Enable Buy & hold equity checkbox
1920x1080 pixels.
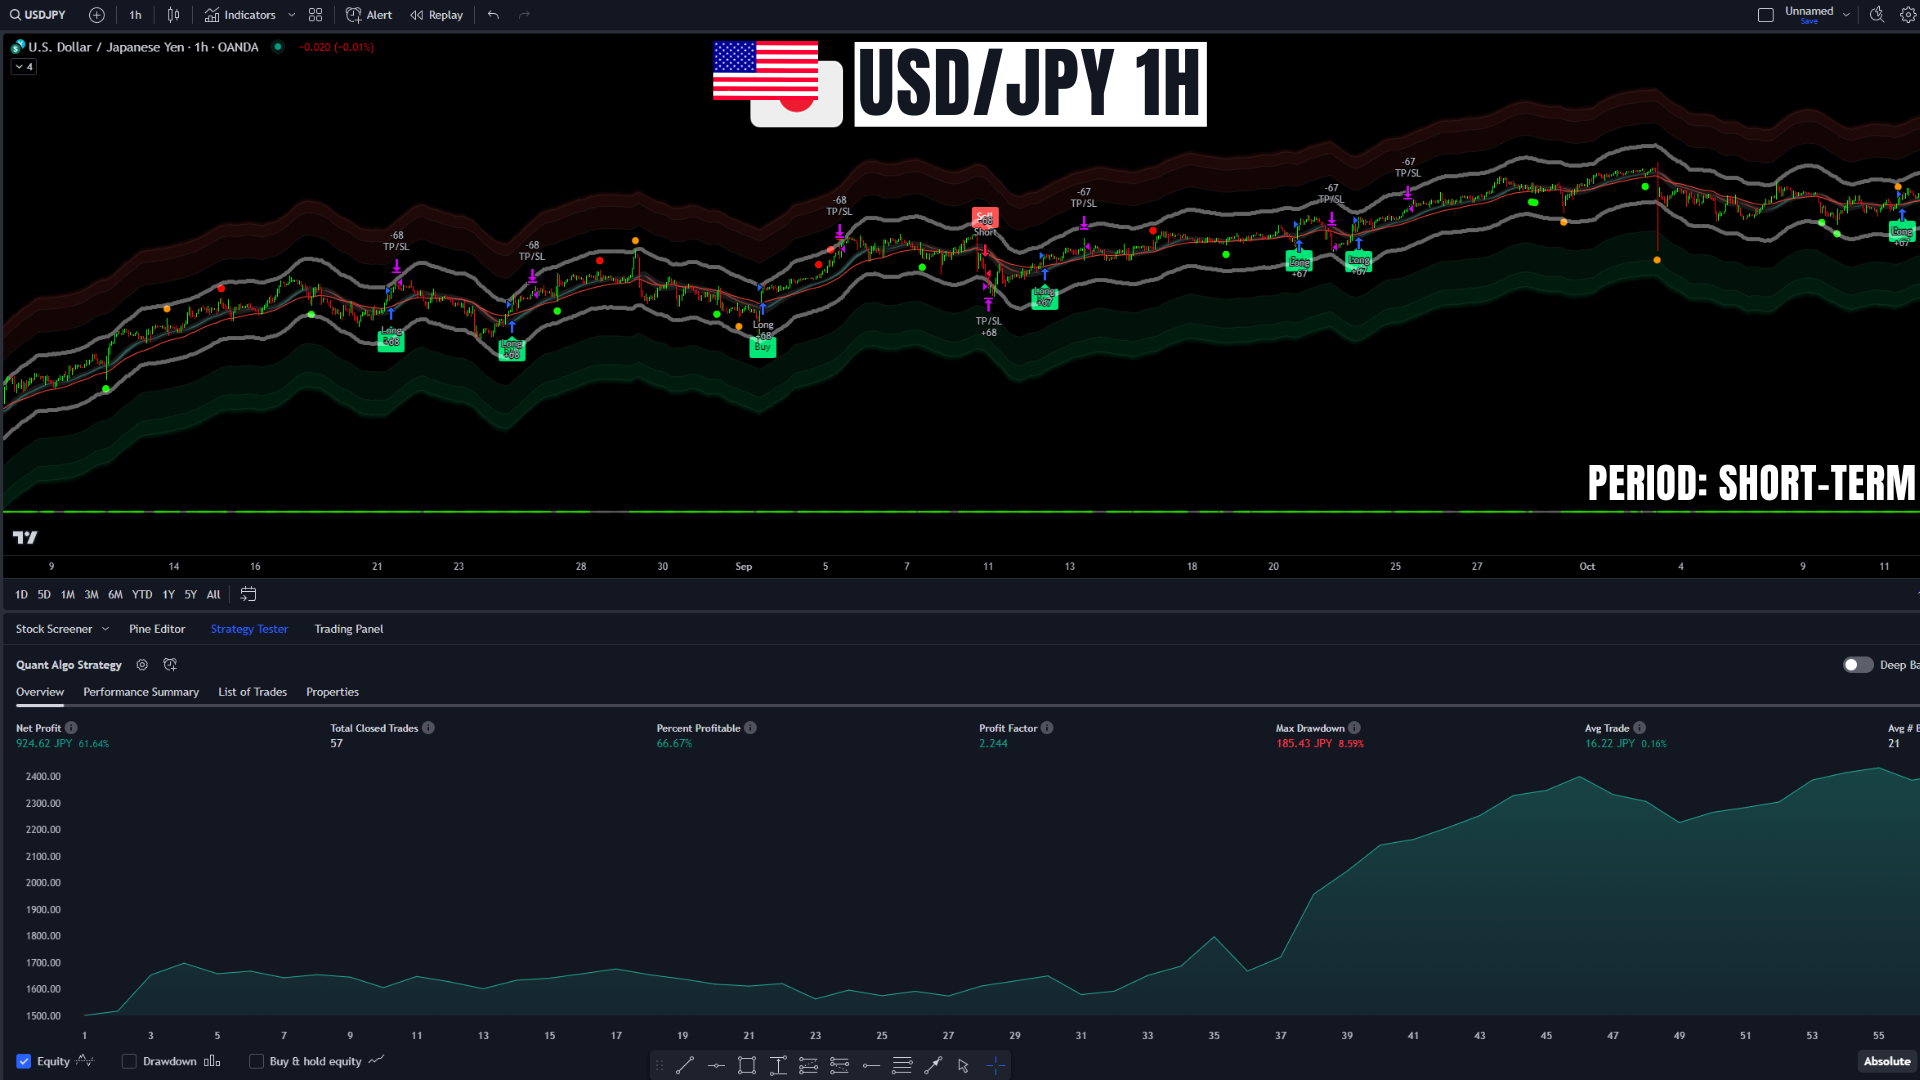[256, 1061]
